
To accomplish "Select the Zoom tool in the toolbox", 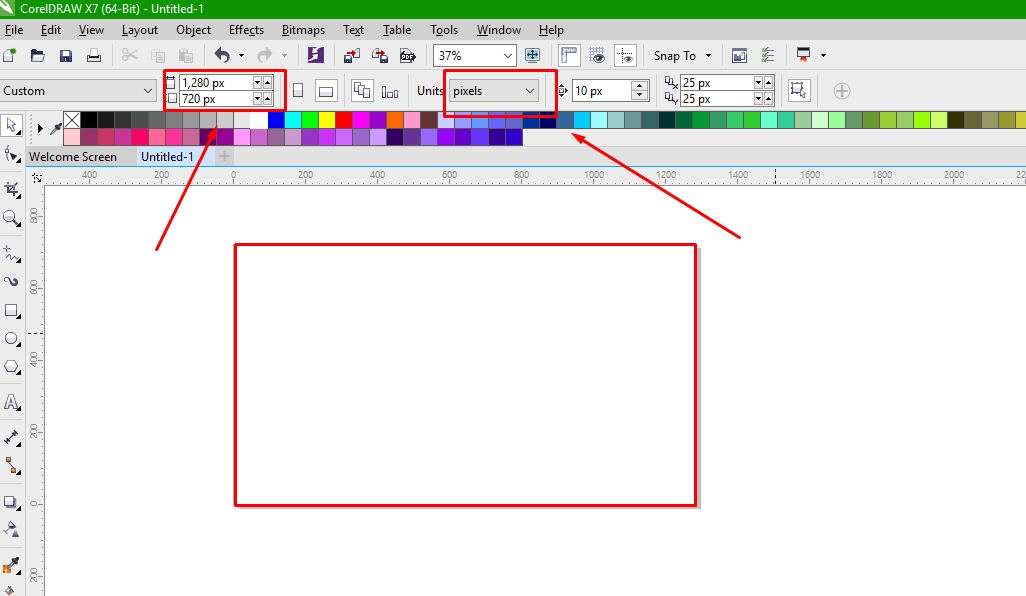I will point(12,218).
